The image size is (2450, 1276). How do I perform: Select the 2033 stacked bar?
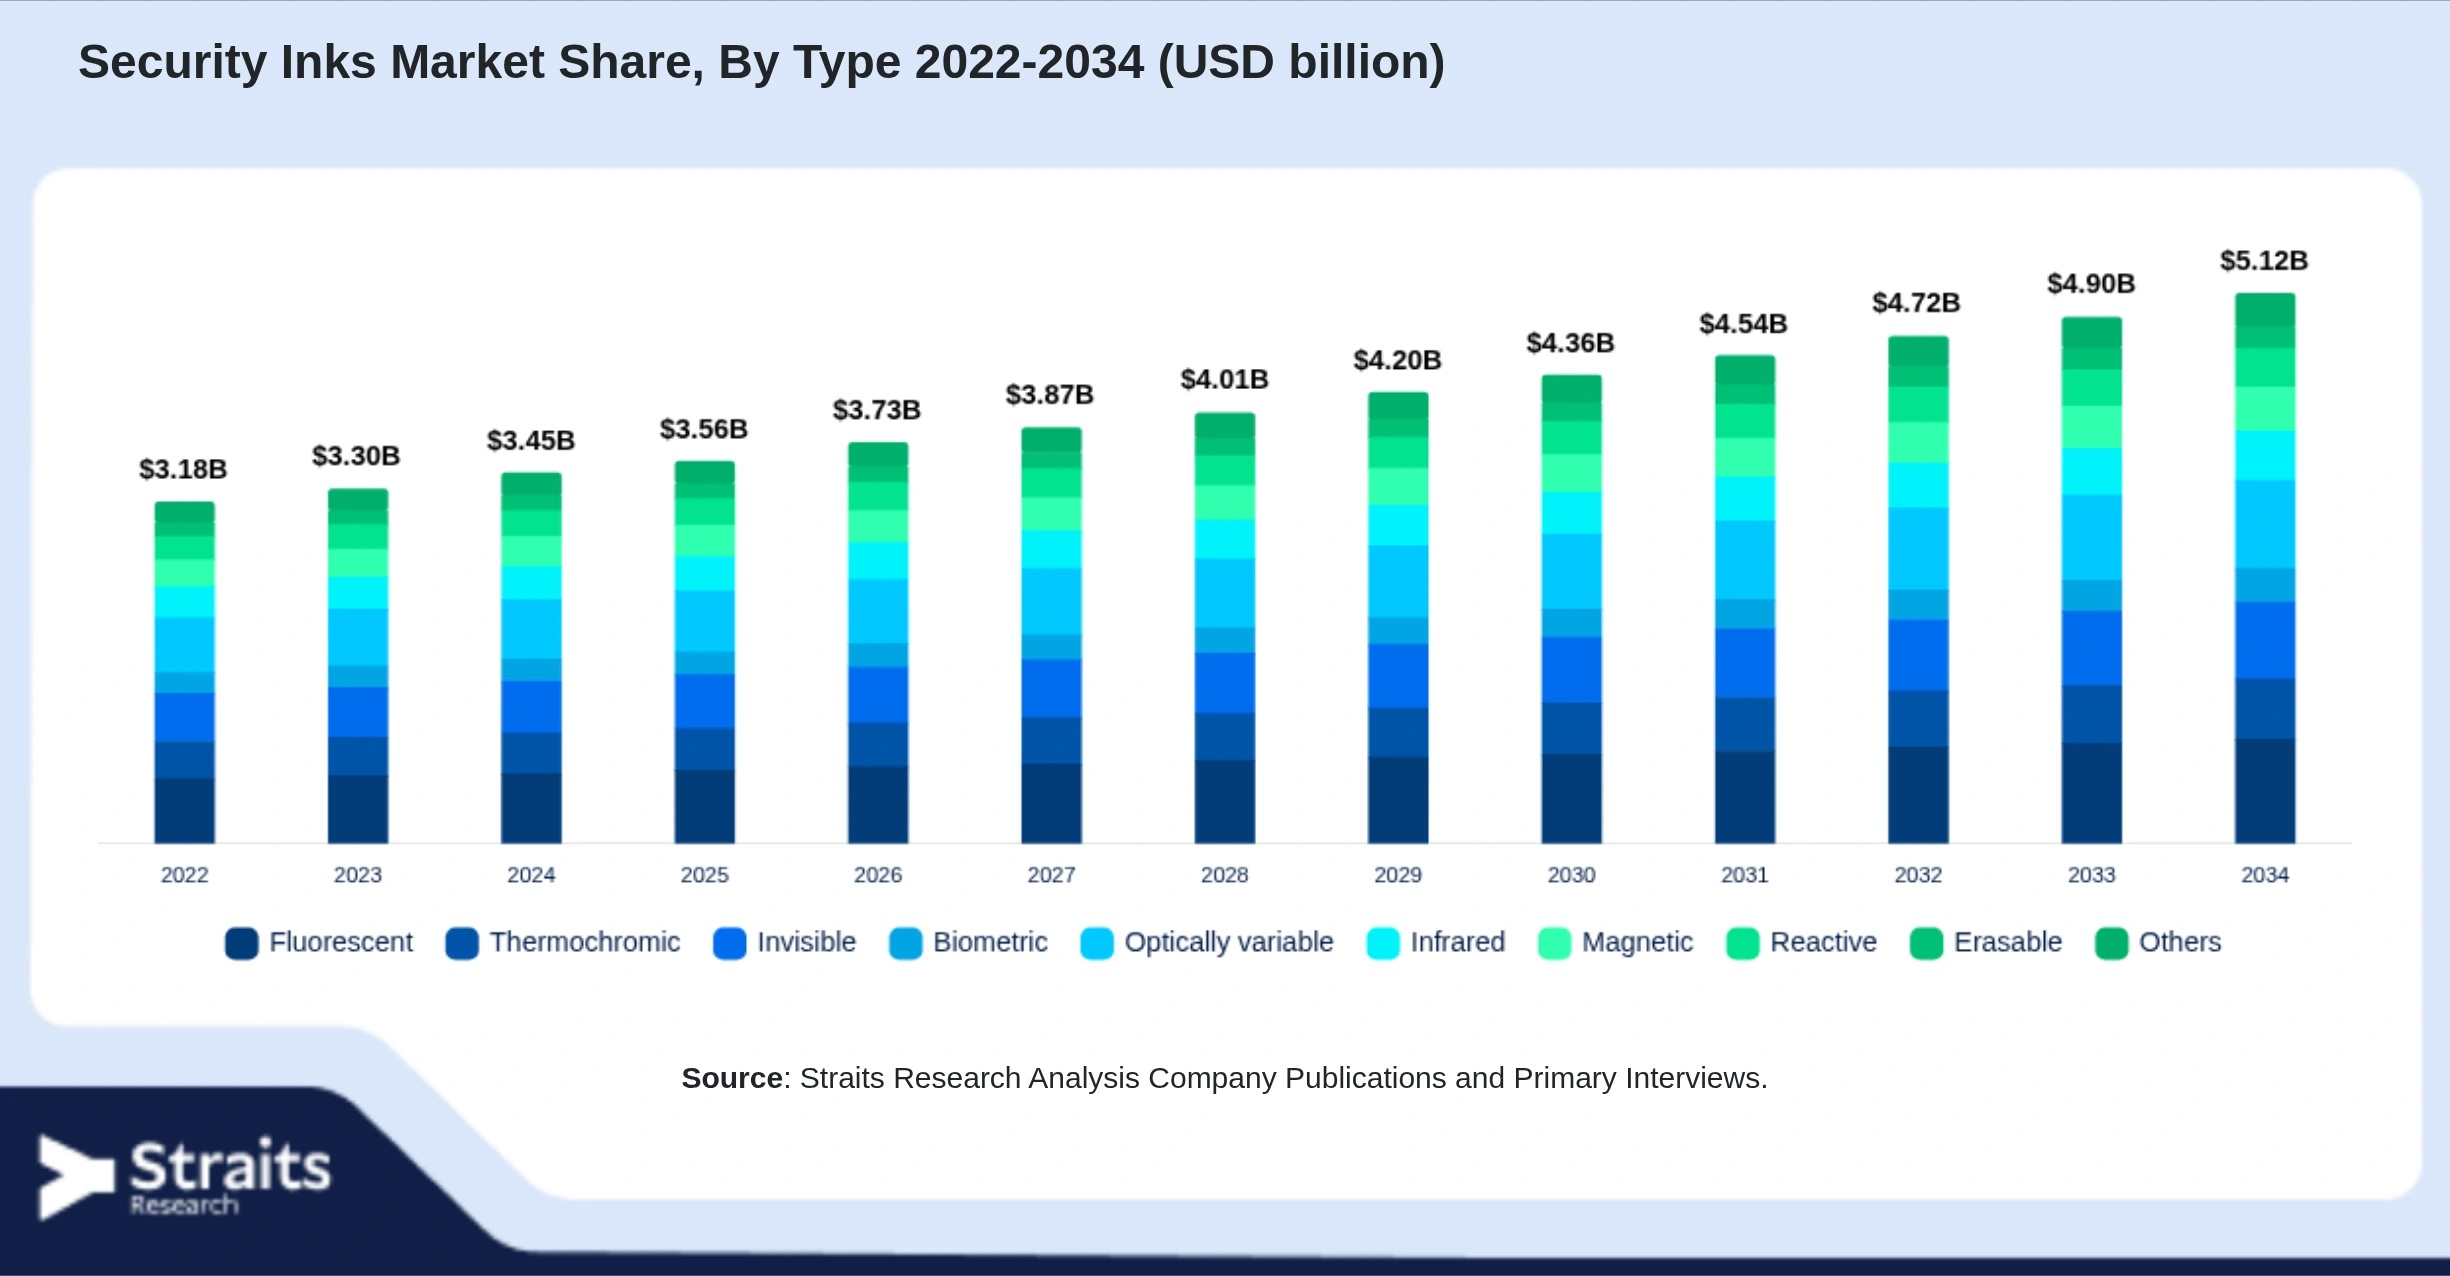click(2092, 580)
